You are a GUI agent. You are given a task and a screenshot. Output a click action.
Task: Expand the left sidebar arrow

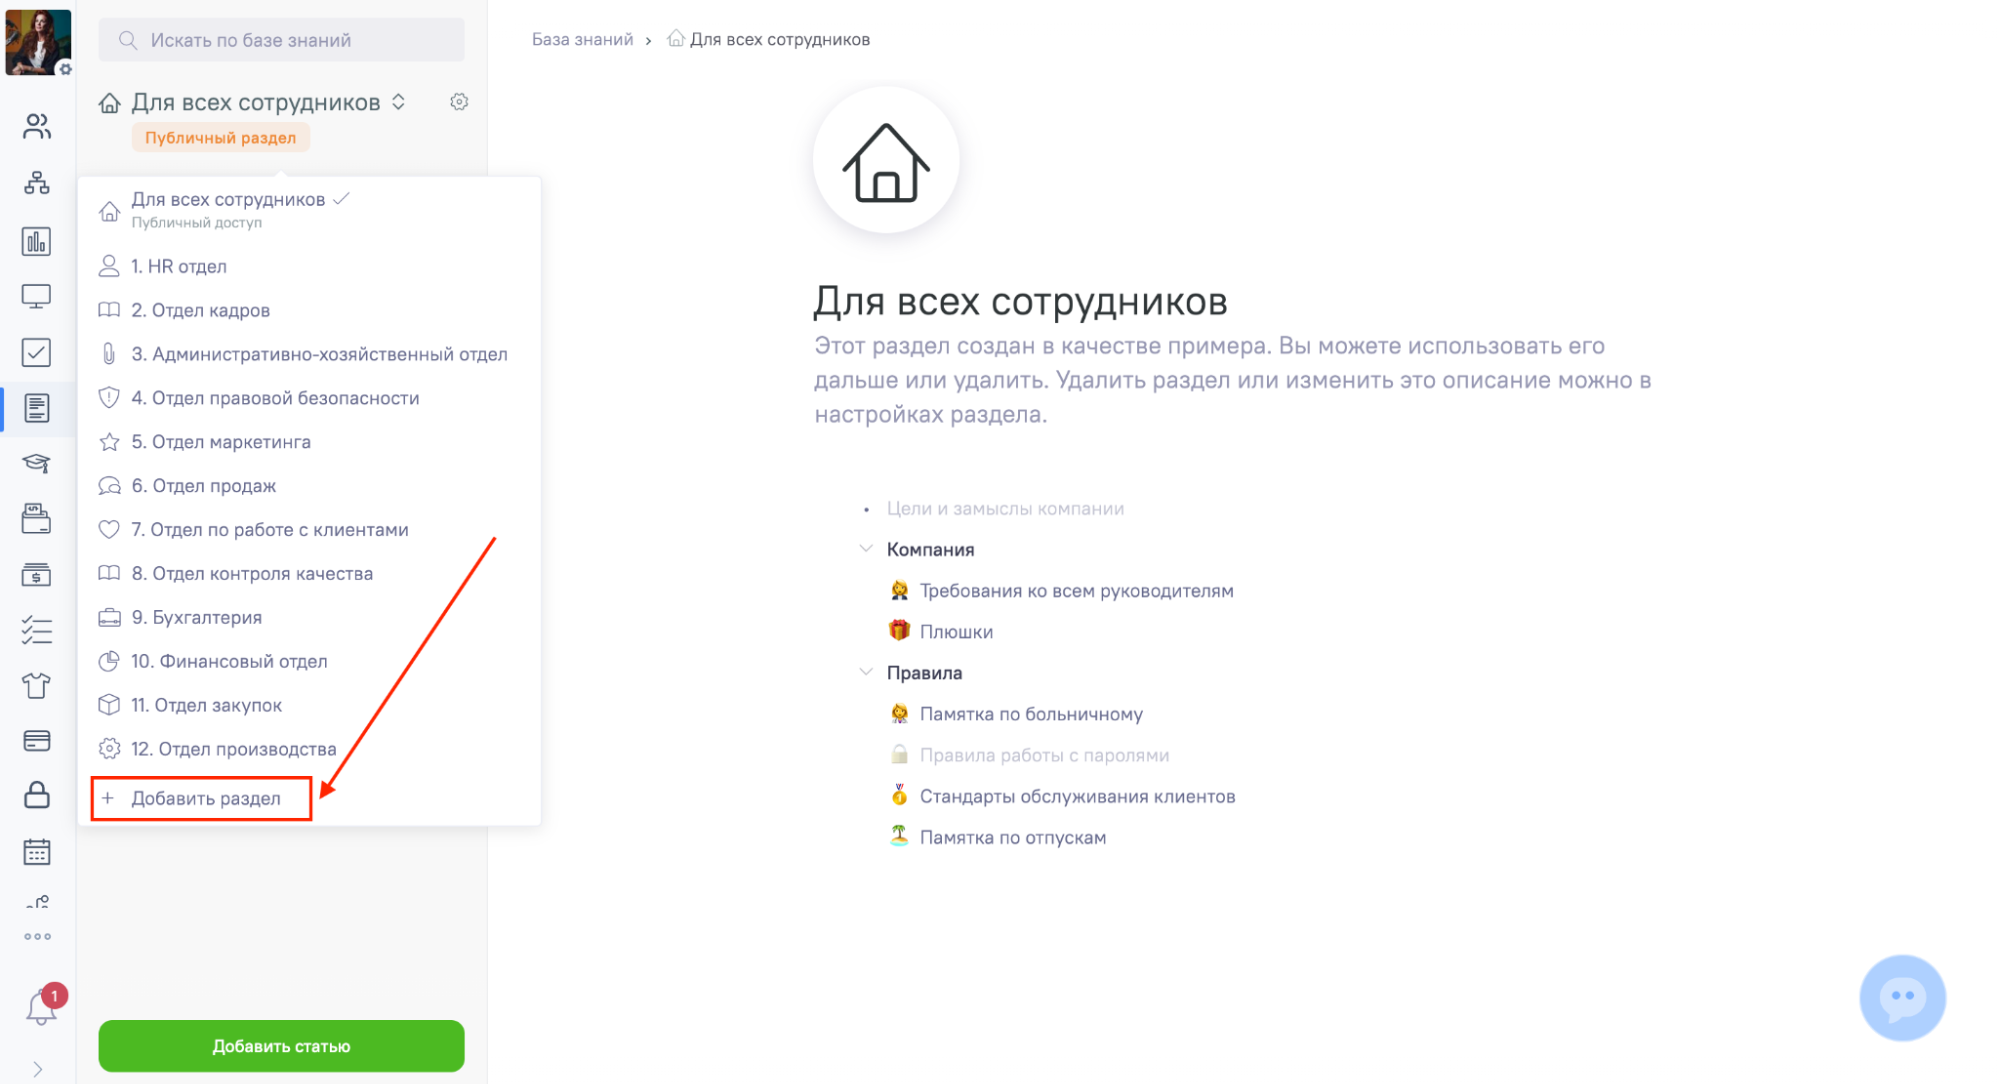click(x=38, y=1069)
